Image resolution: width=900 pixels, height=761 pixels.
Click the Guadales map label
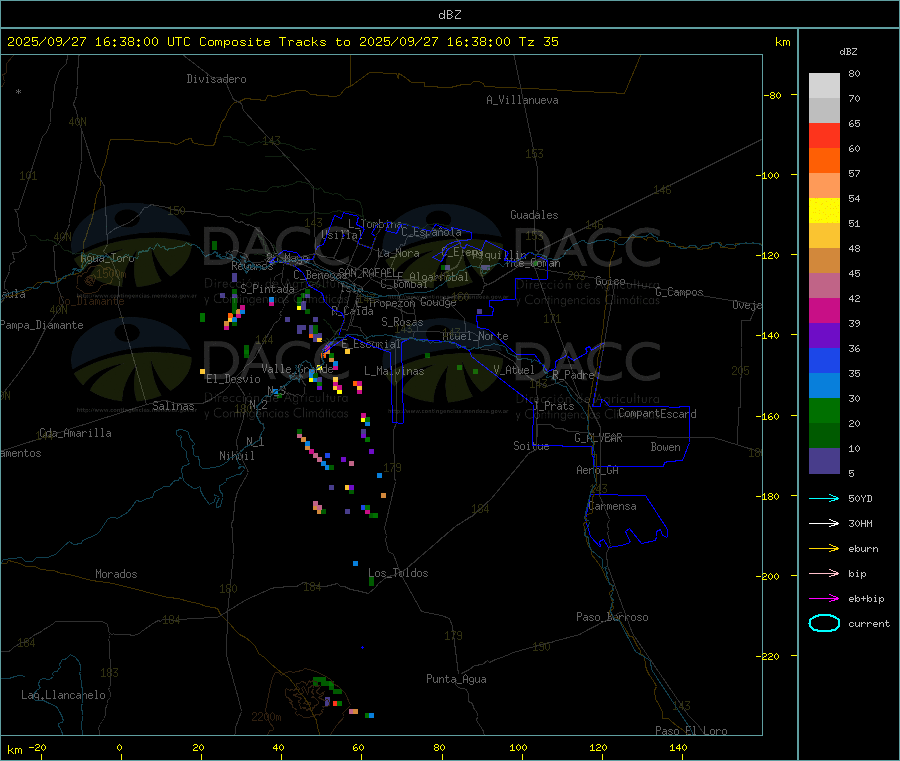point(534,215)
